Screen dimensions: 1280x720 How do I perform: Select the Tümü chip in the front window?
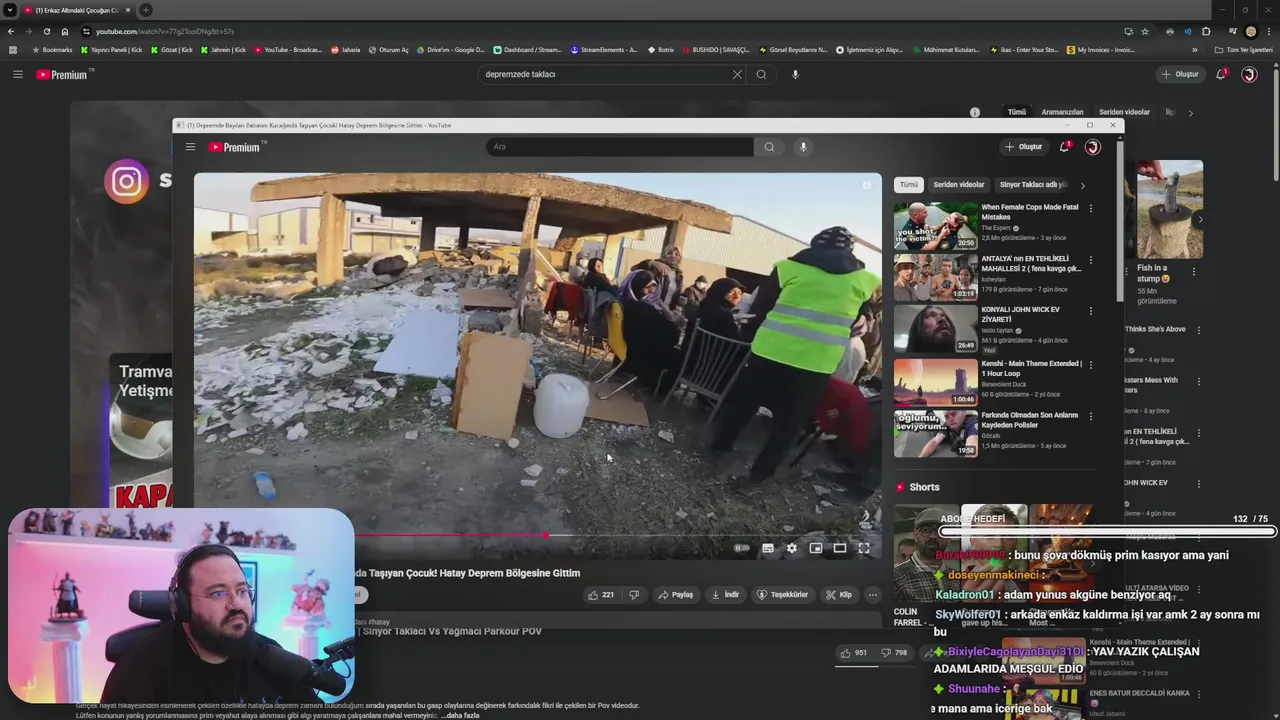[908, 185]
